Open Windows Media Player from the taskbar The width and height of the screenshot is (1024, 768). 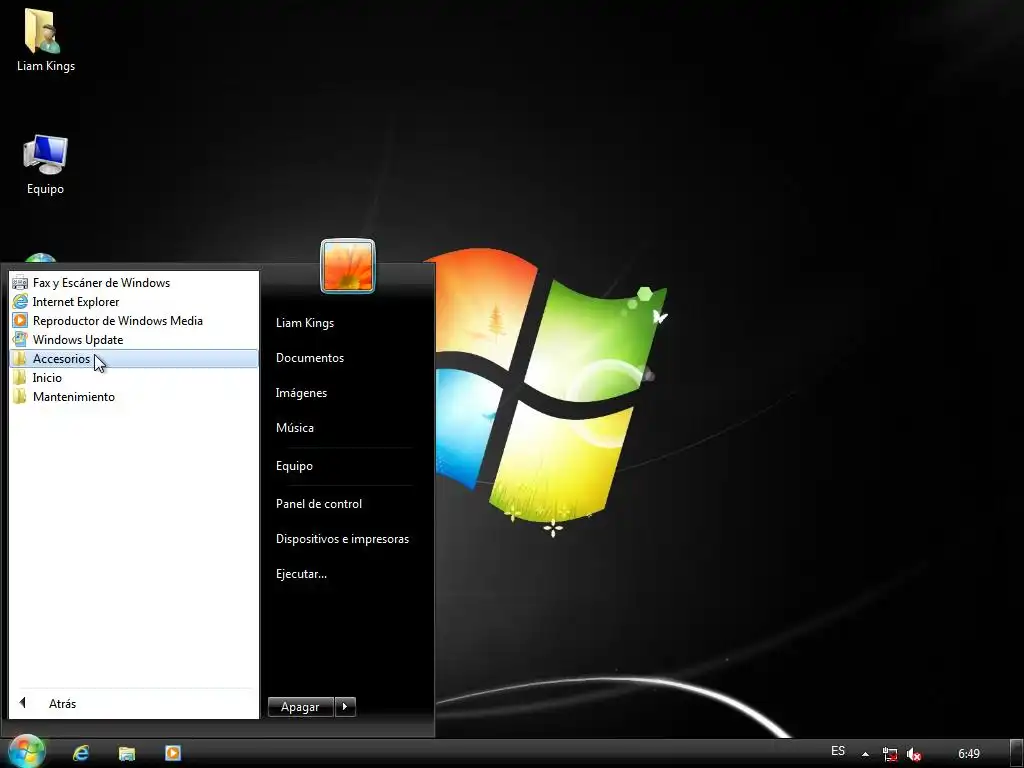pyautogui.click(x=172, y=753)
